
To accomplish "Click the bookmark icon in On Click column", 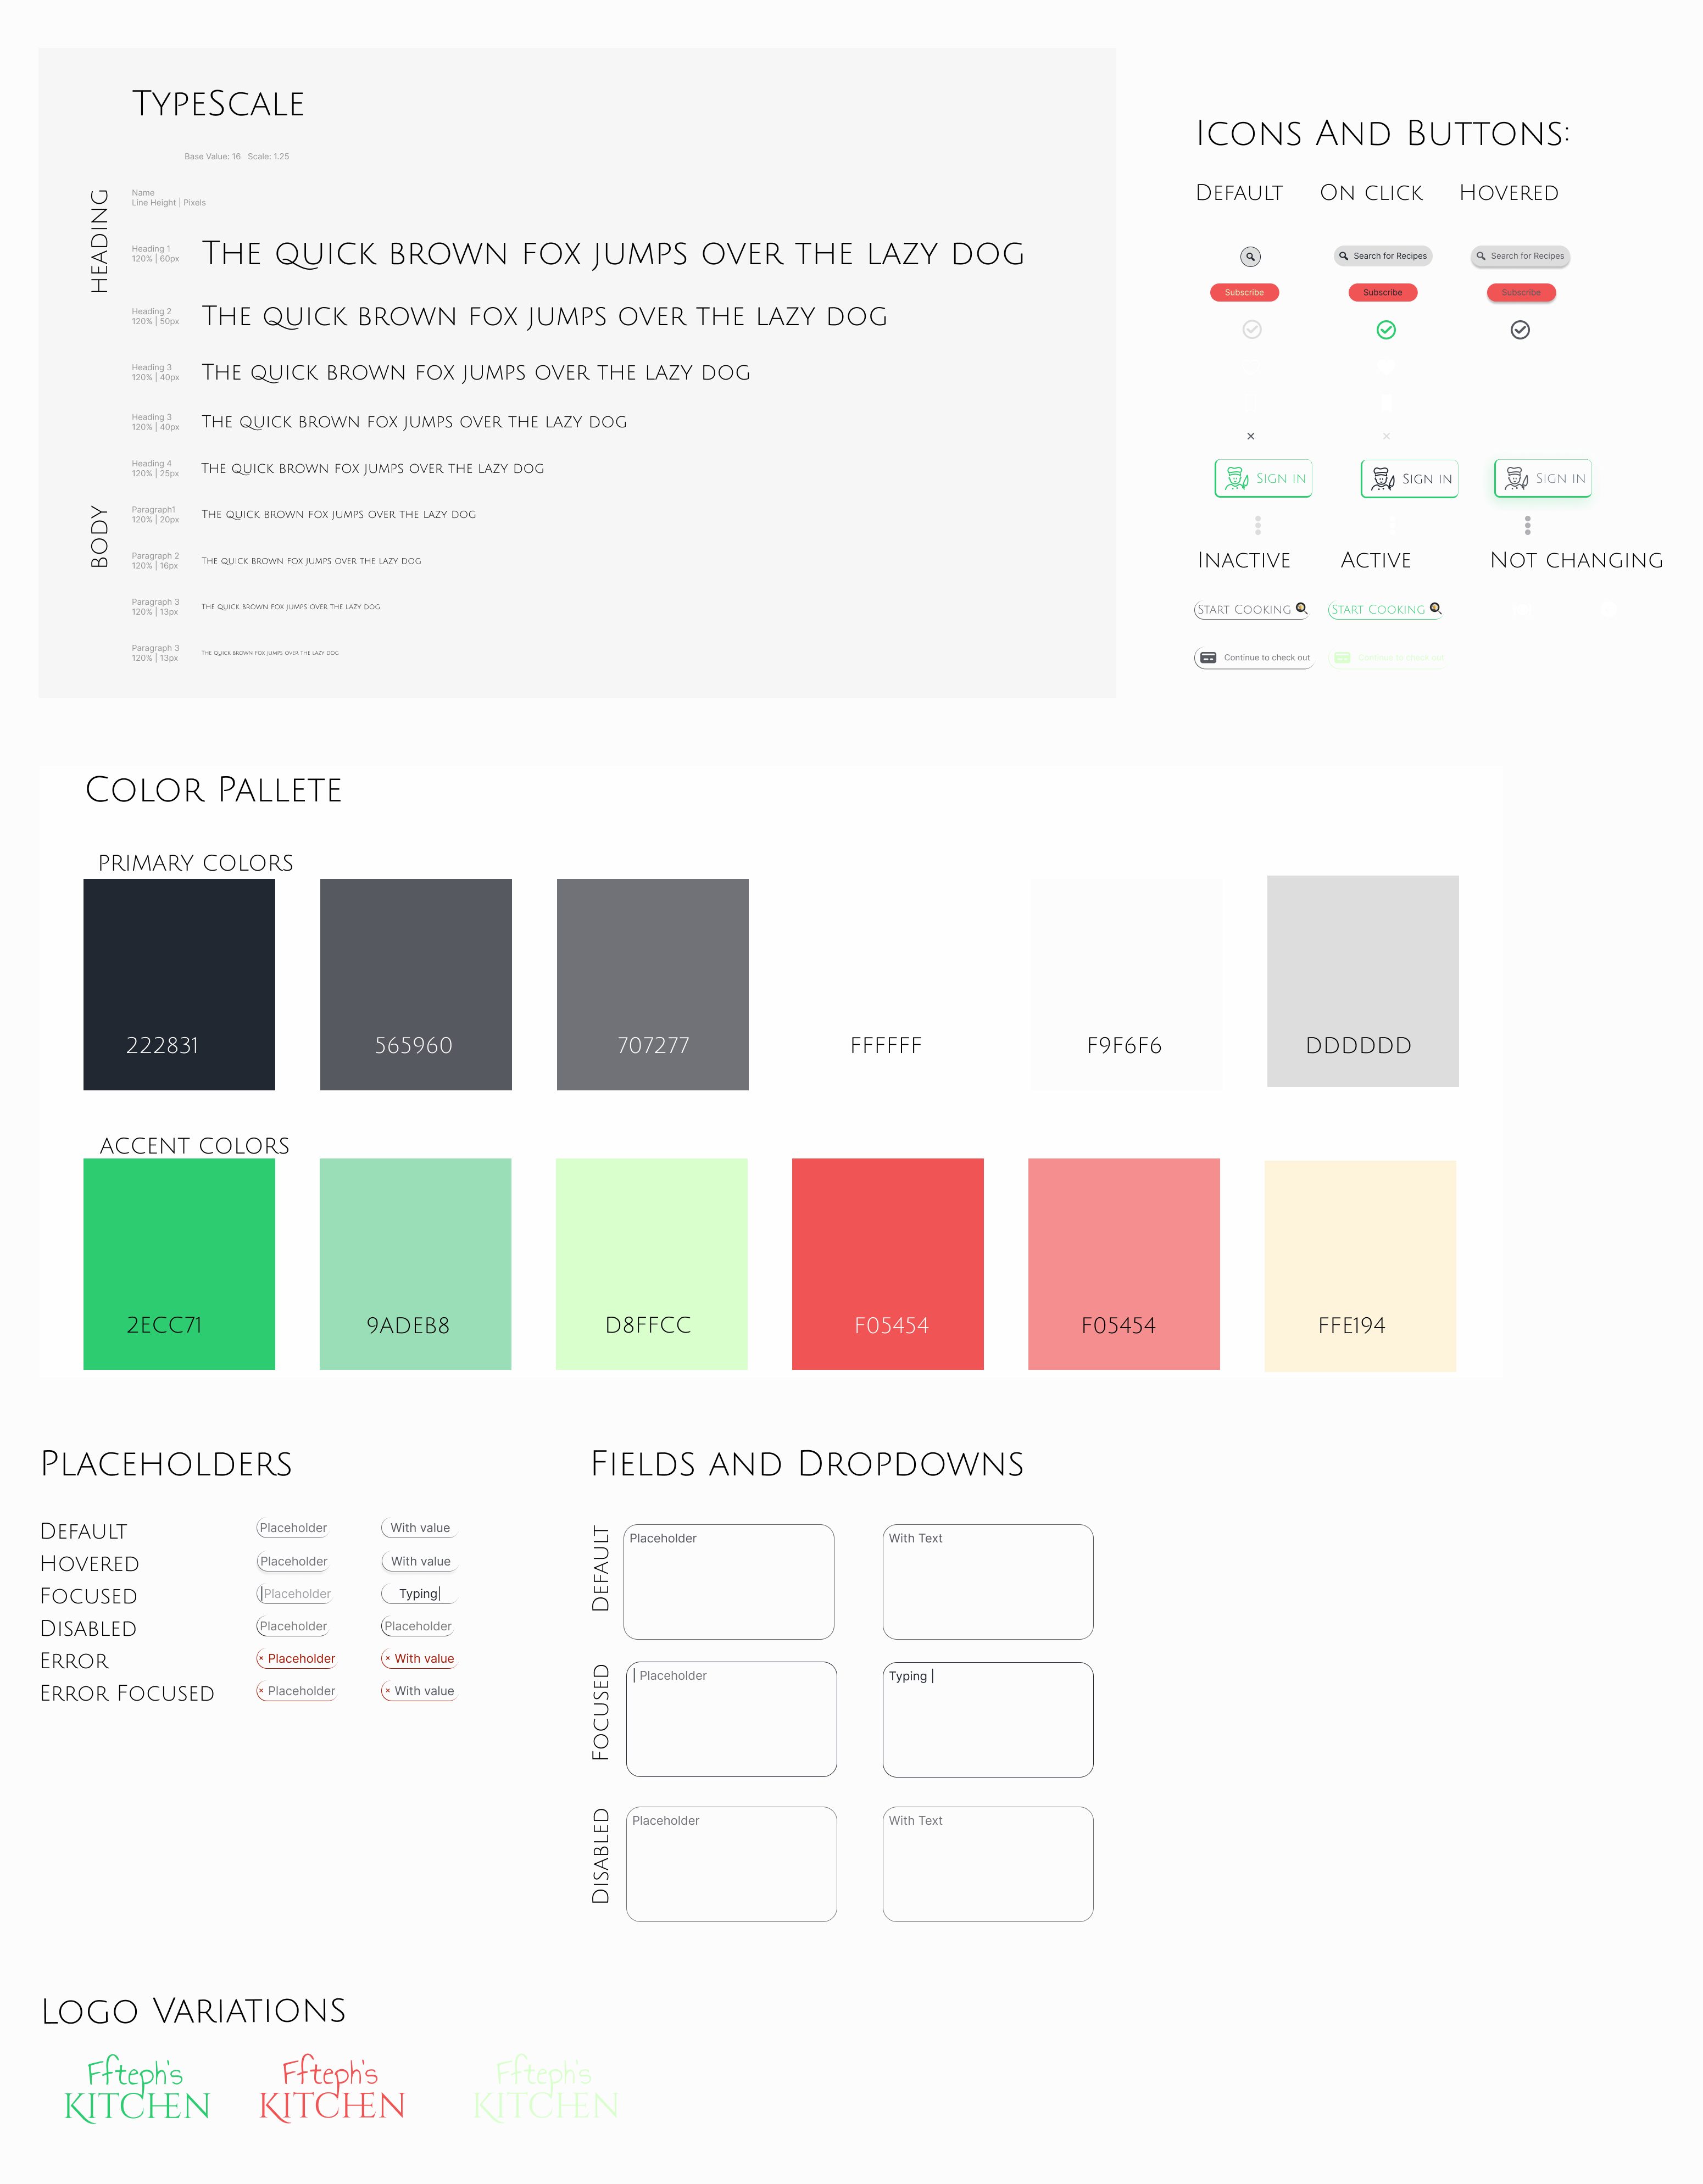I will pyautogui.click(x=1386, y=404).
